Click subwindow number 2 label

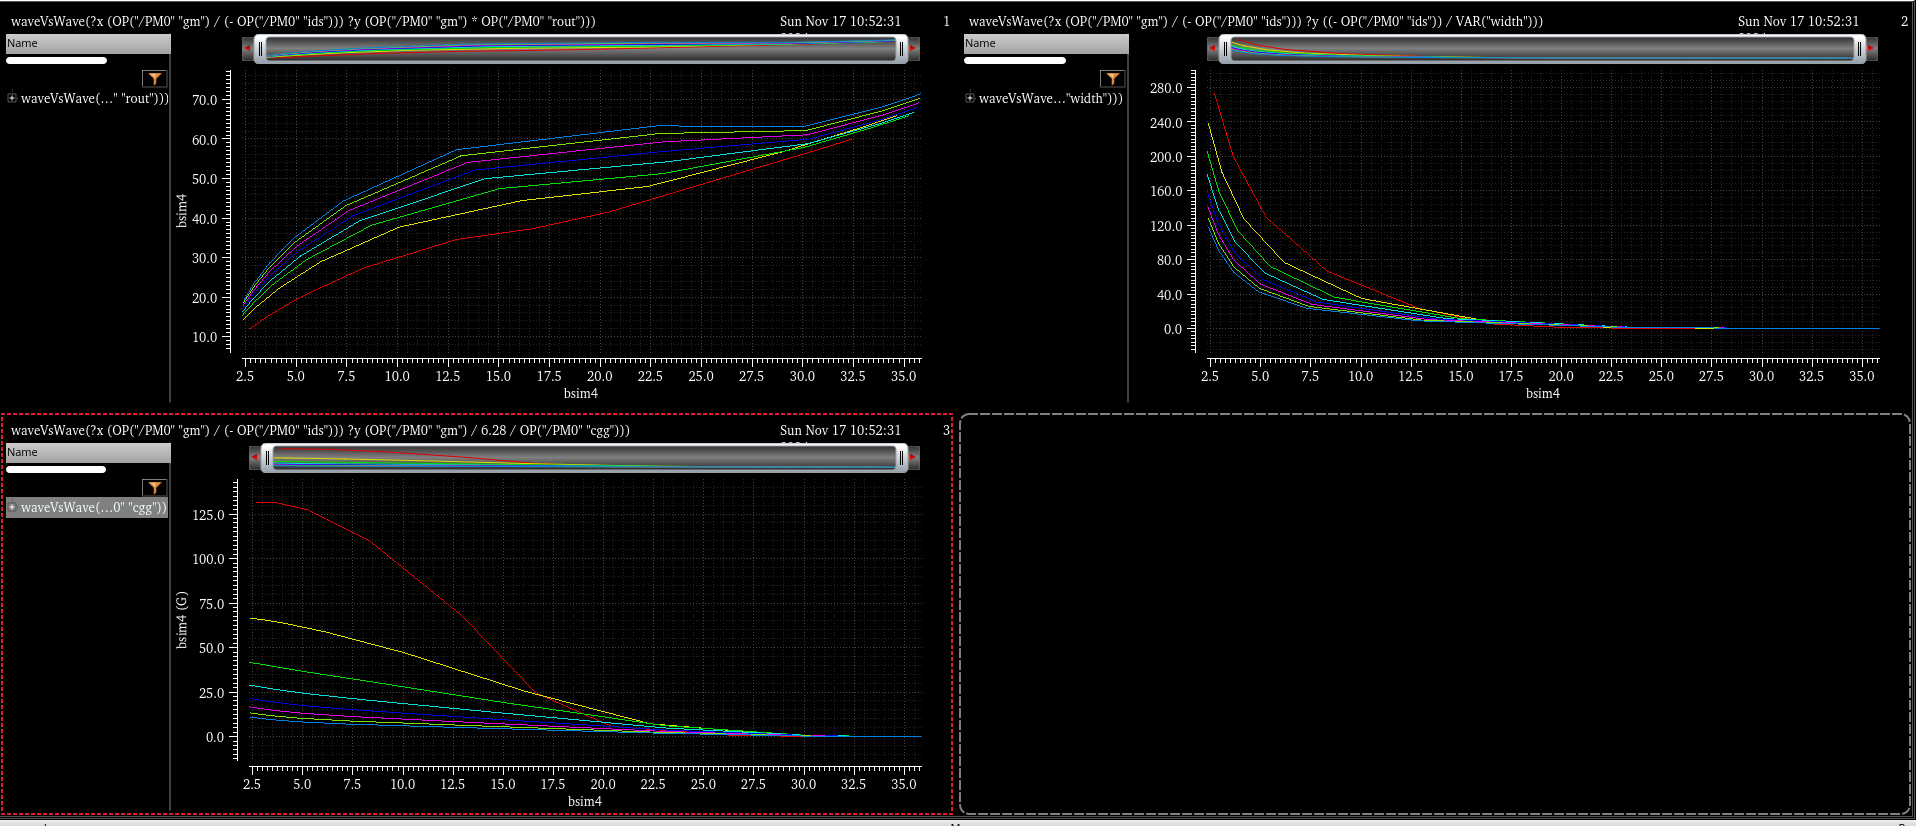click(1904, 21)
